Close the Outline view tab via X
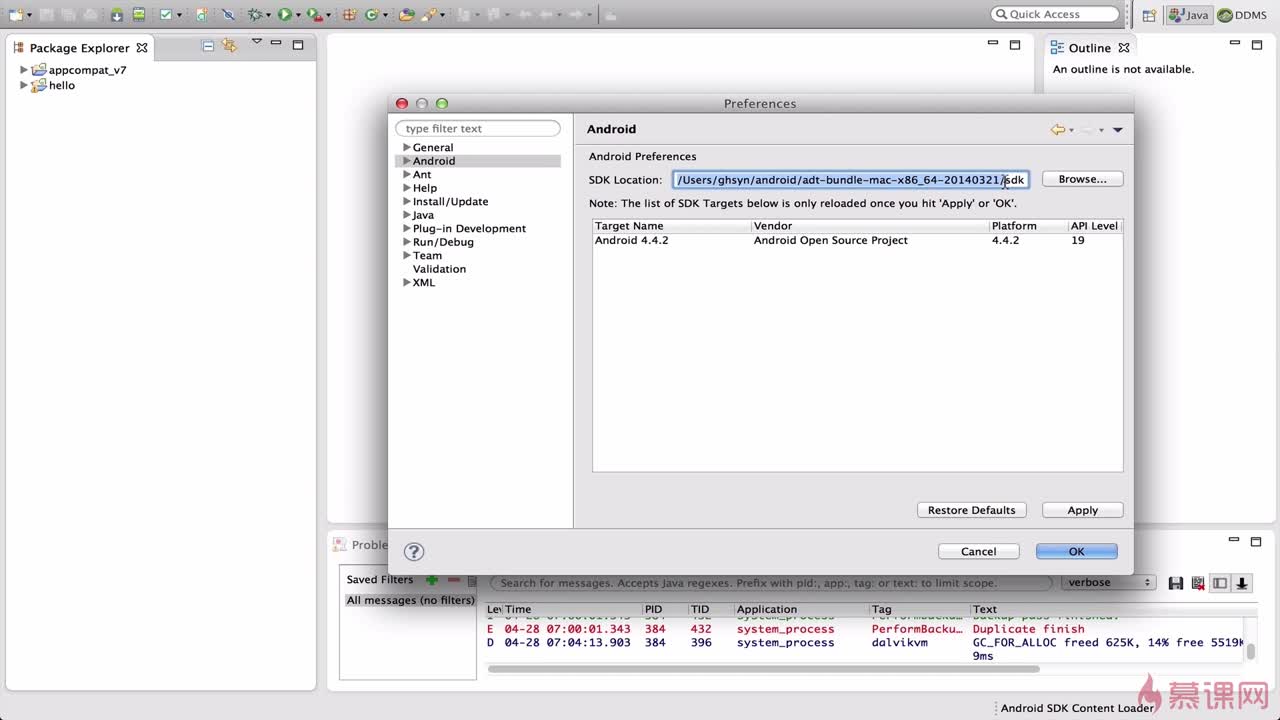Screen dimensions: 1280x720 (1124, 48)
